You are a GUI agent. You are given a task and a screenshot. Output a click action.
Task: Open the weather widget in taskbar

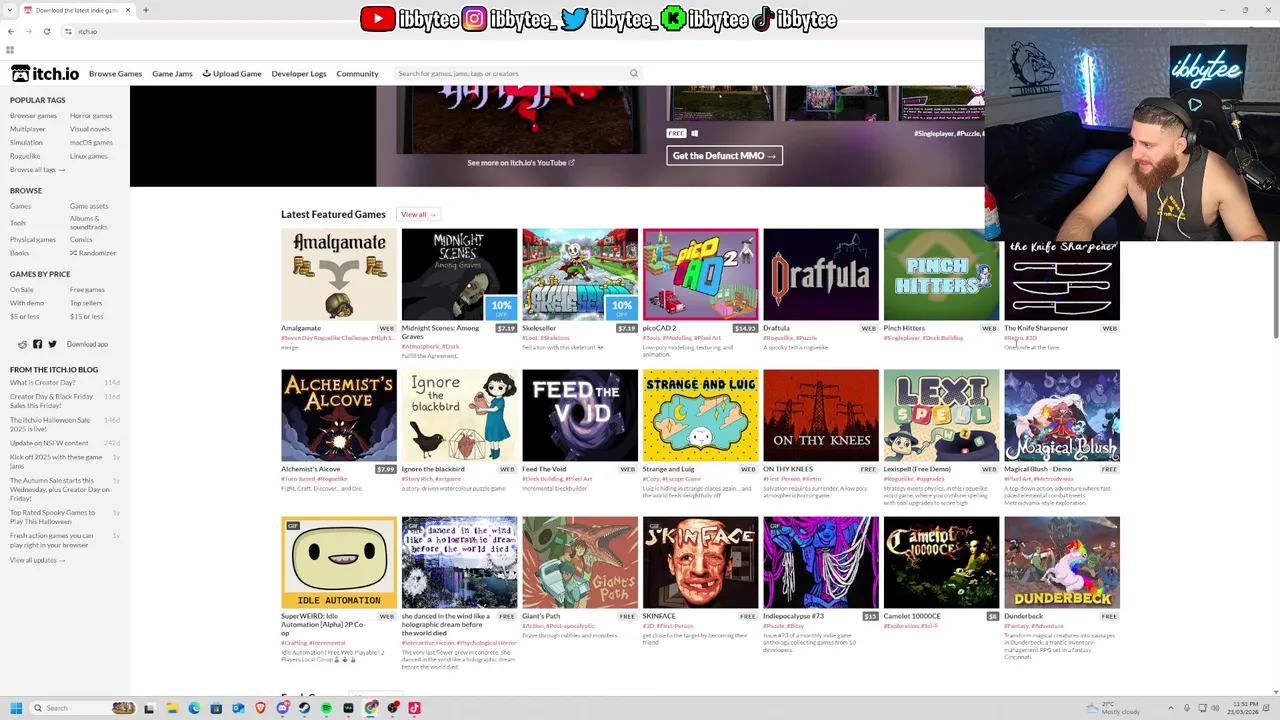click(1115, 708)
